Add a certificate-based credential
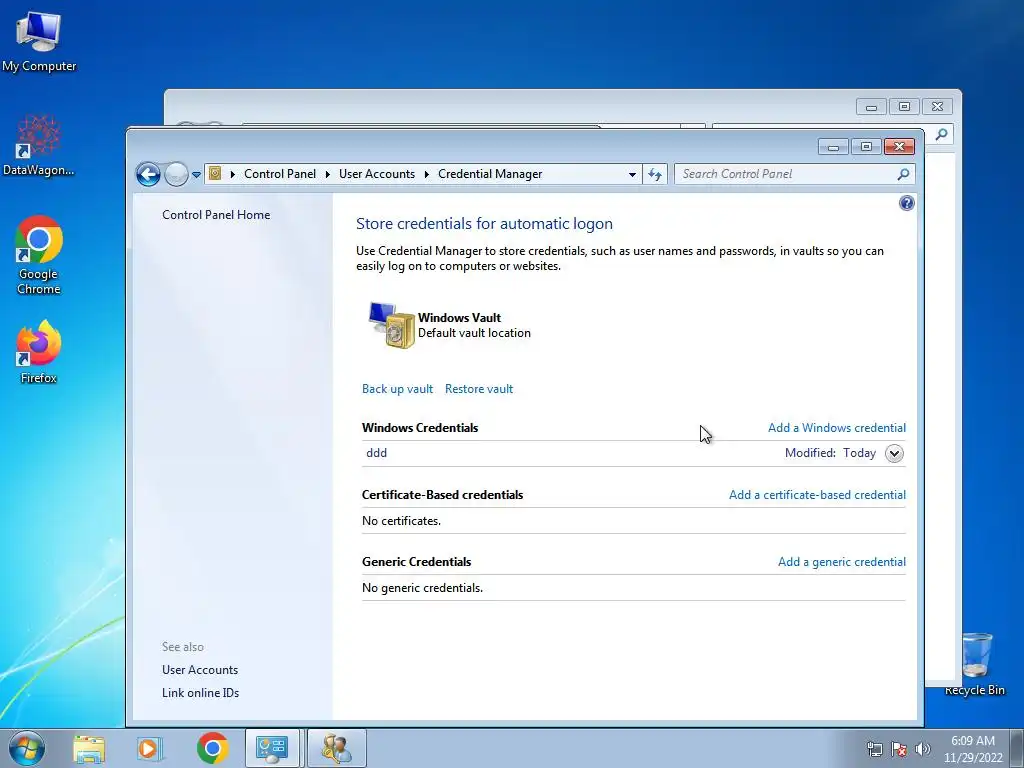This screenshot has width=1024, height=768. (x=817, y=495)
